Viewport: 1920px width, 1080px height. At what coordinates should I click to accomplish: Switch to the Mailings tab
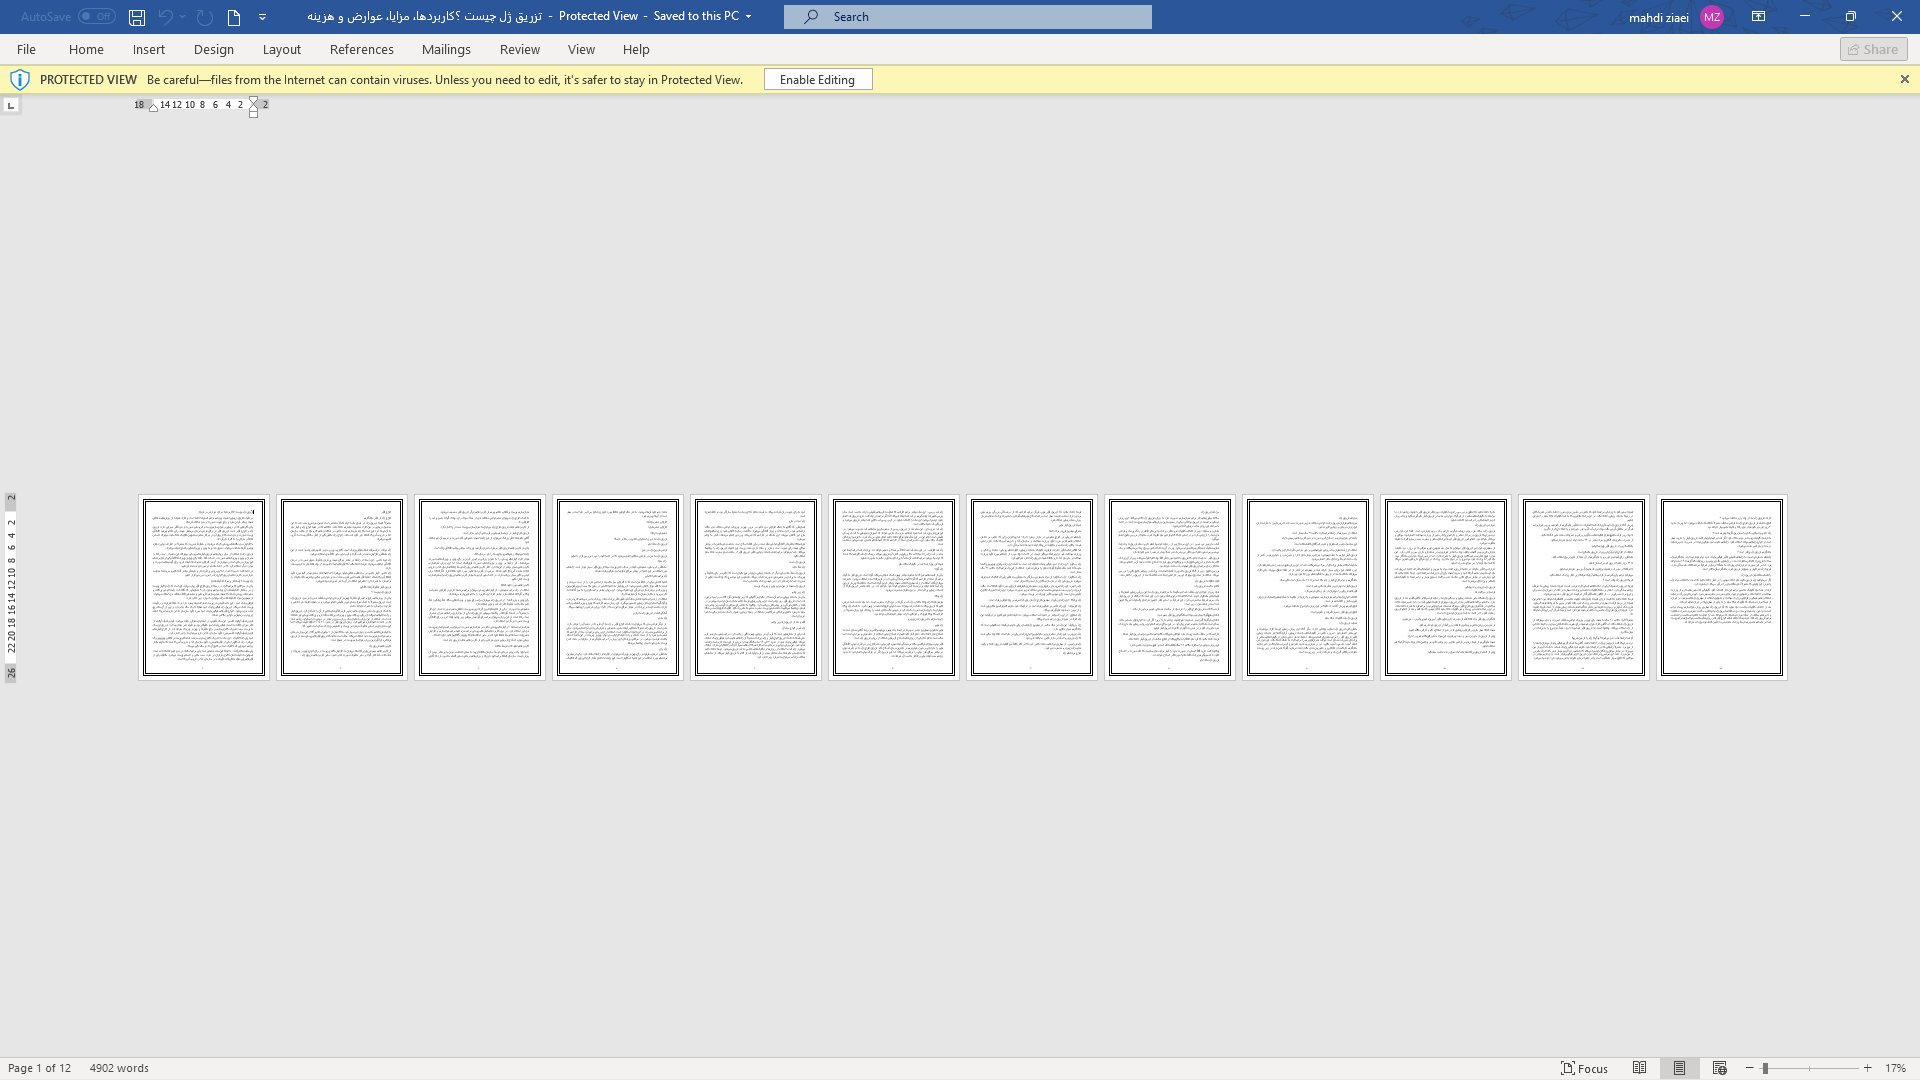[x=446, y=49]
